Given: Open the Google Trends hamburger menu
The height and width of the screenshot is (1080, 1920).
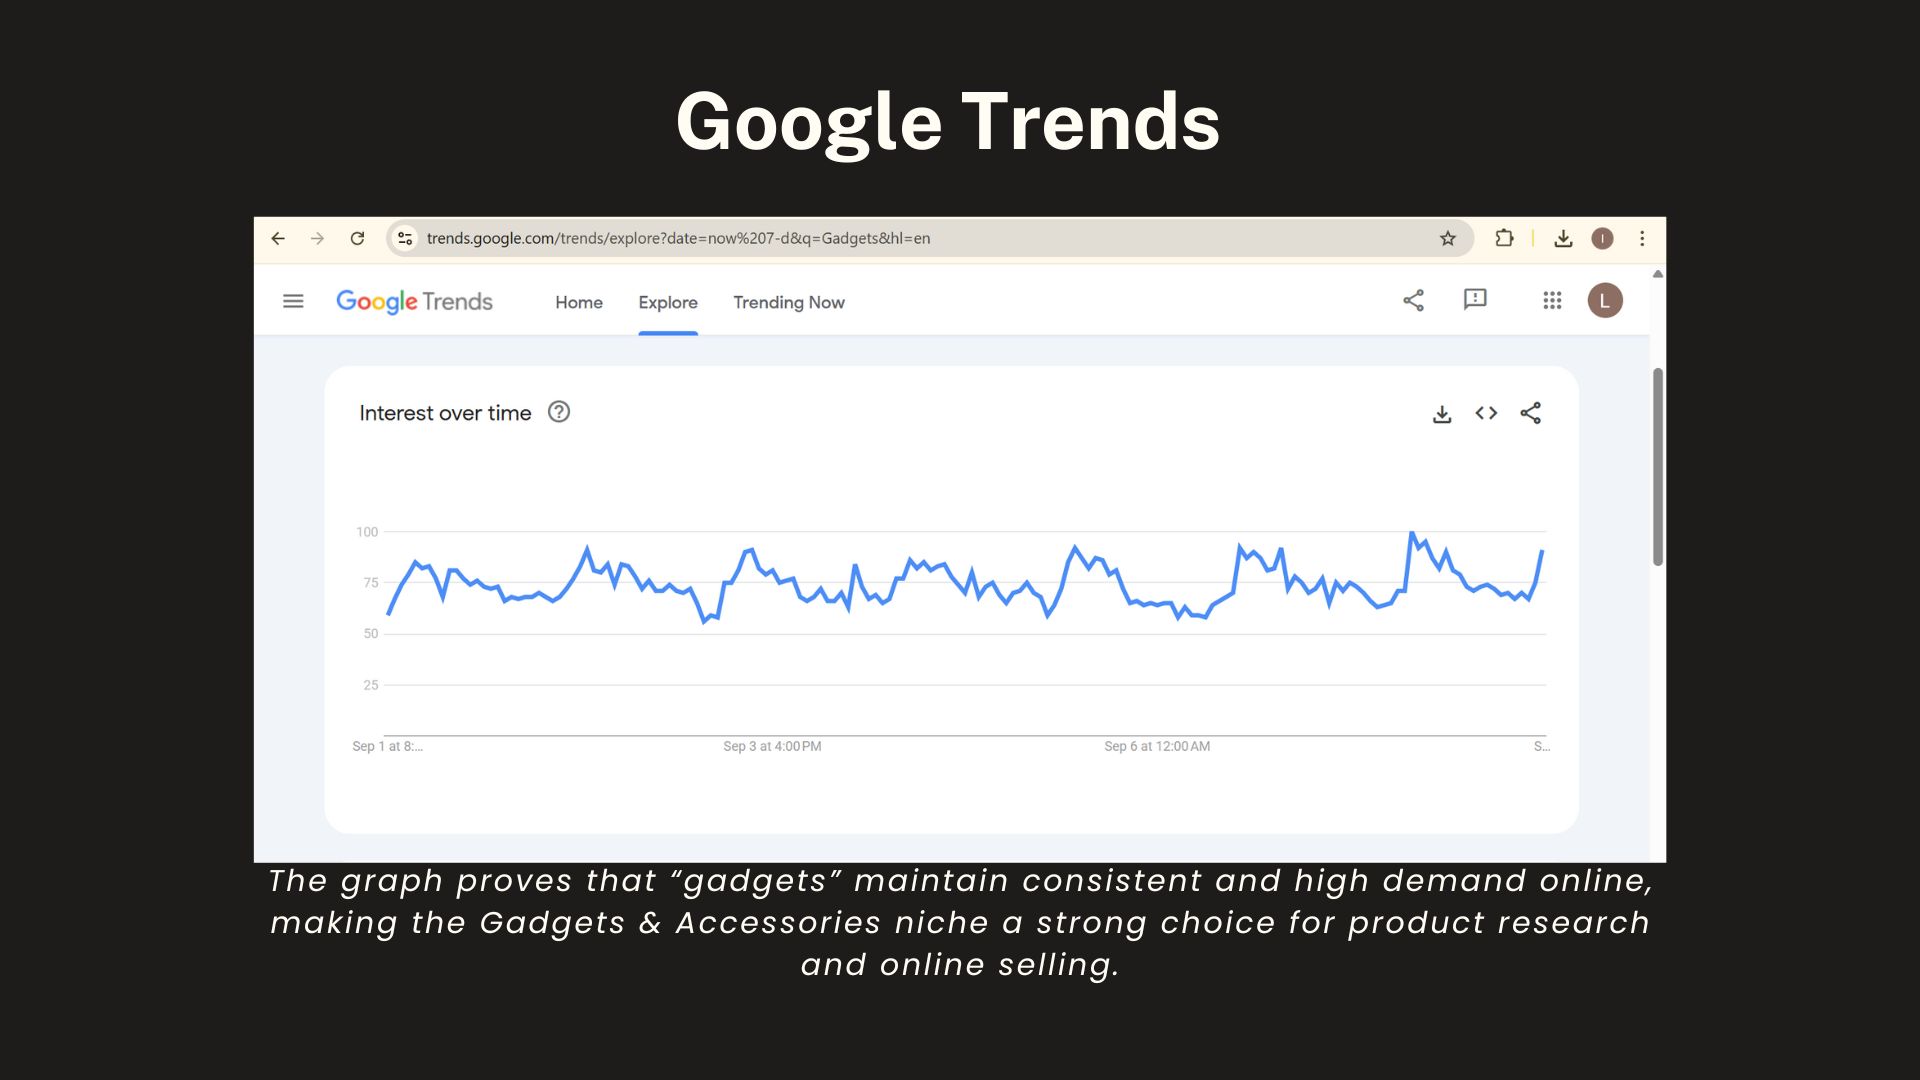Looking at the screenshot, I should pyautogui.click(x=293, y=301).
